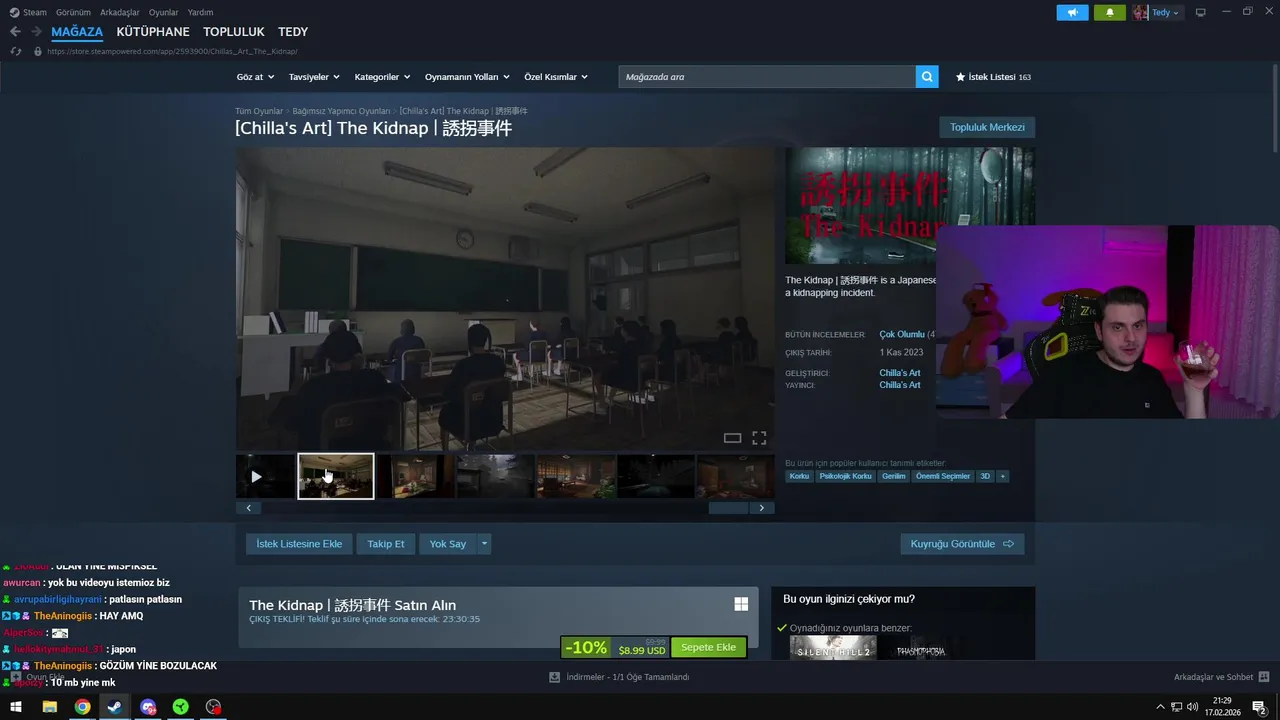Open the Windows notification center icon
The height and width of the screenshot is (720, 1280).
[1259, 707]
